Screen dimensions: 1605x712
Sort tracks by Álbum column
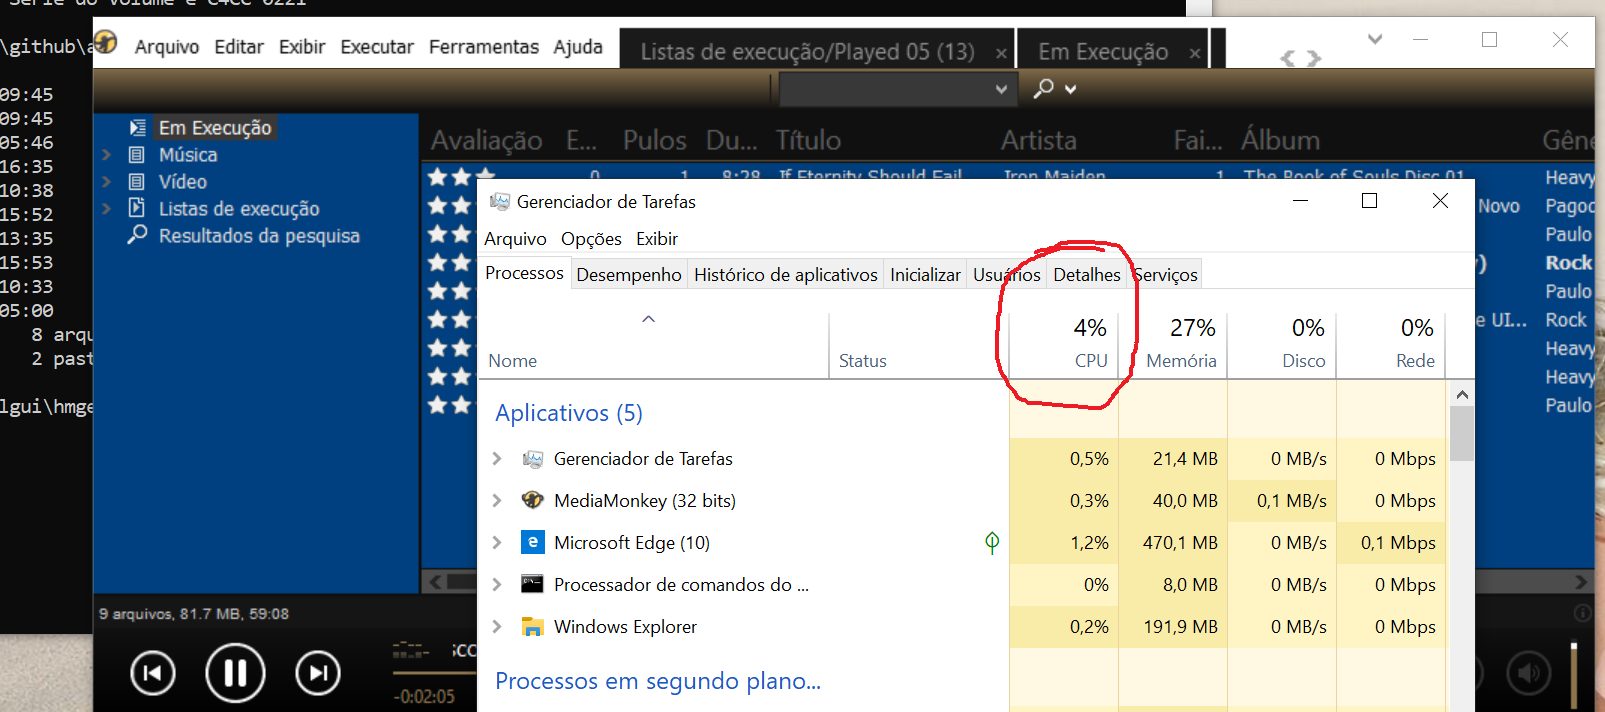tap(1280, 141)
